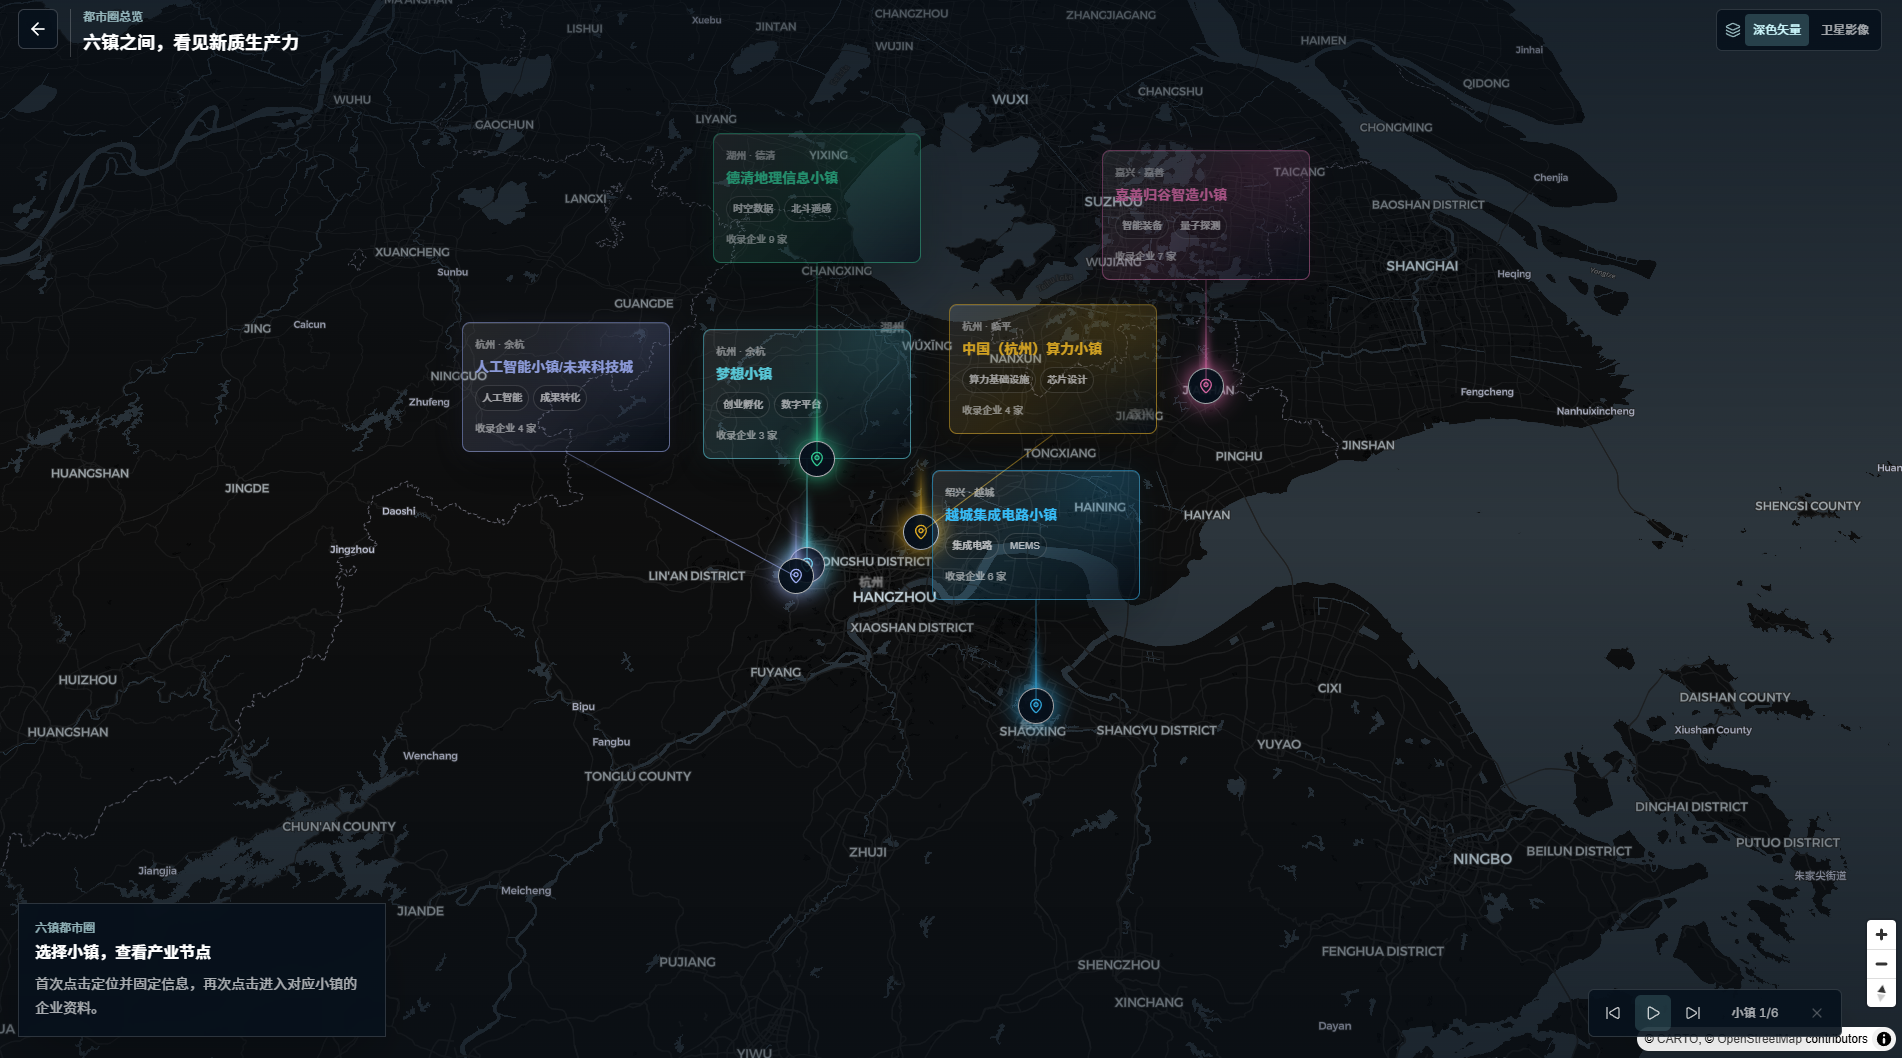Click the 算力基础设施 tag
The width and height of the screenshot is (1902, 1058).
(x=999, y=380)
